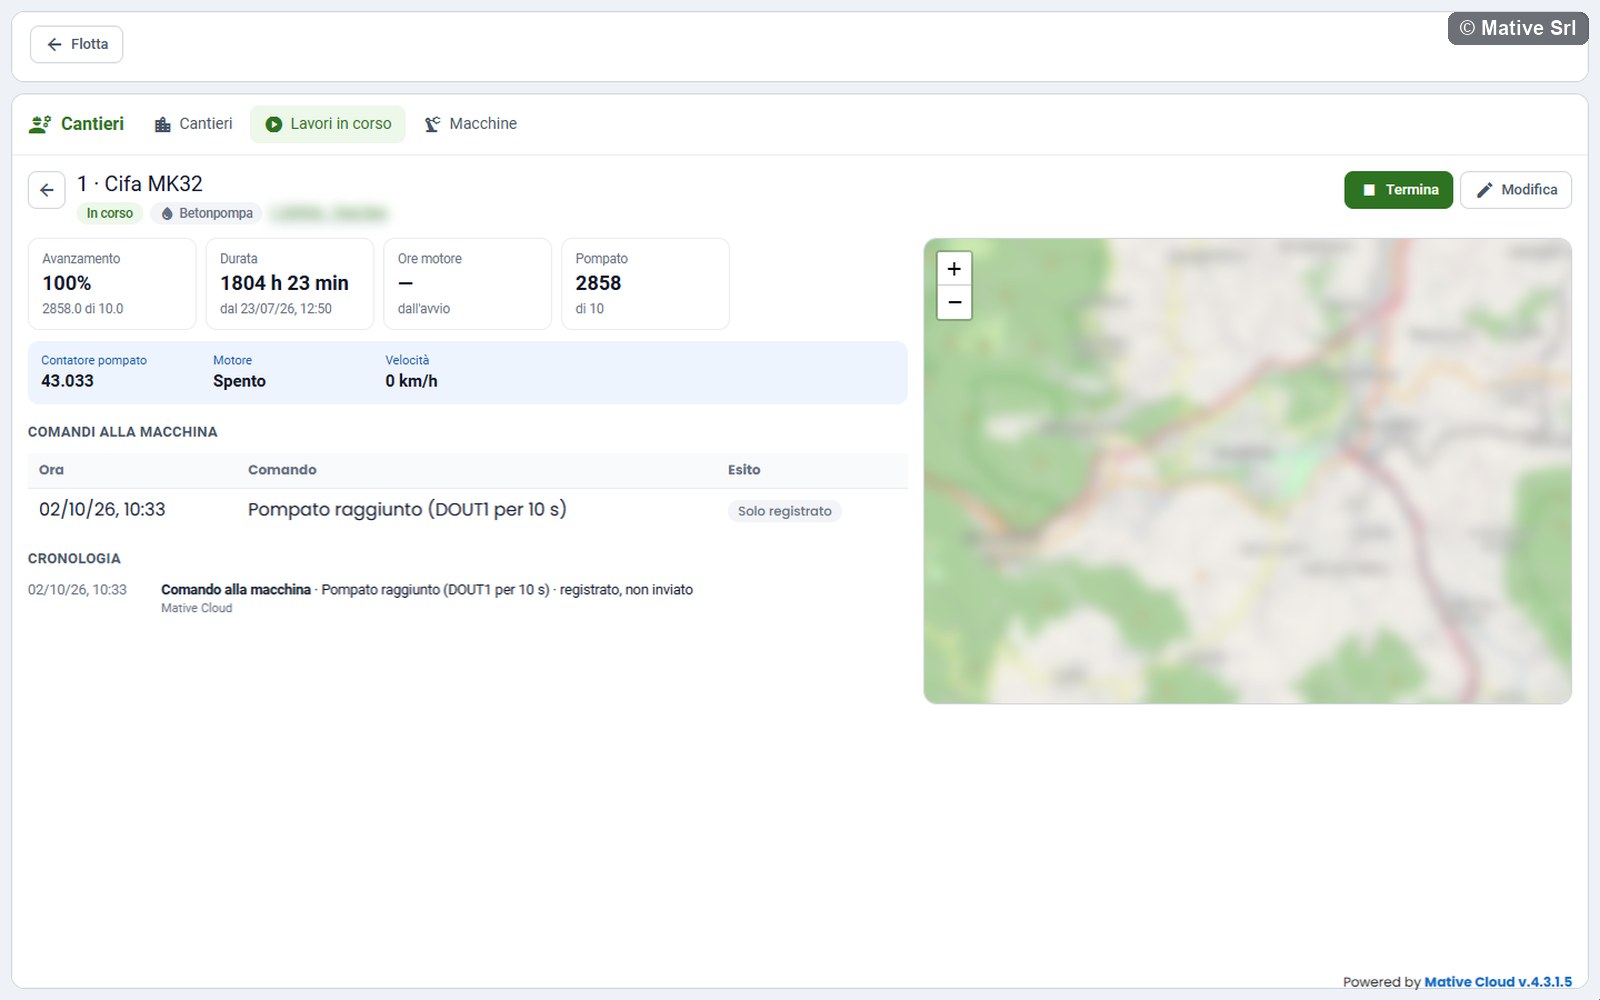Click the In corso status badge
Image resolution: width=1600 pixels, height=1000 pixels.
110,213
